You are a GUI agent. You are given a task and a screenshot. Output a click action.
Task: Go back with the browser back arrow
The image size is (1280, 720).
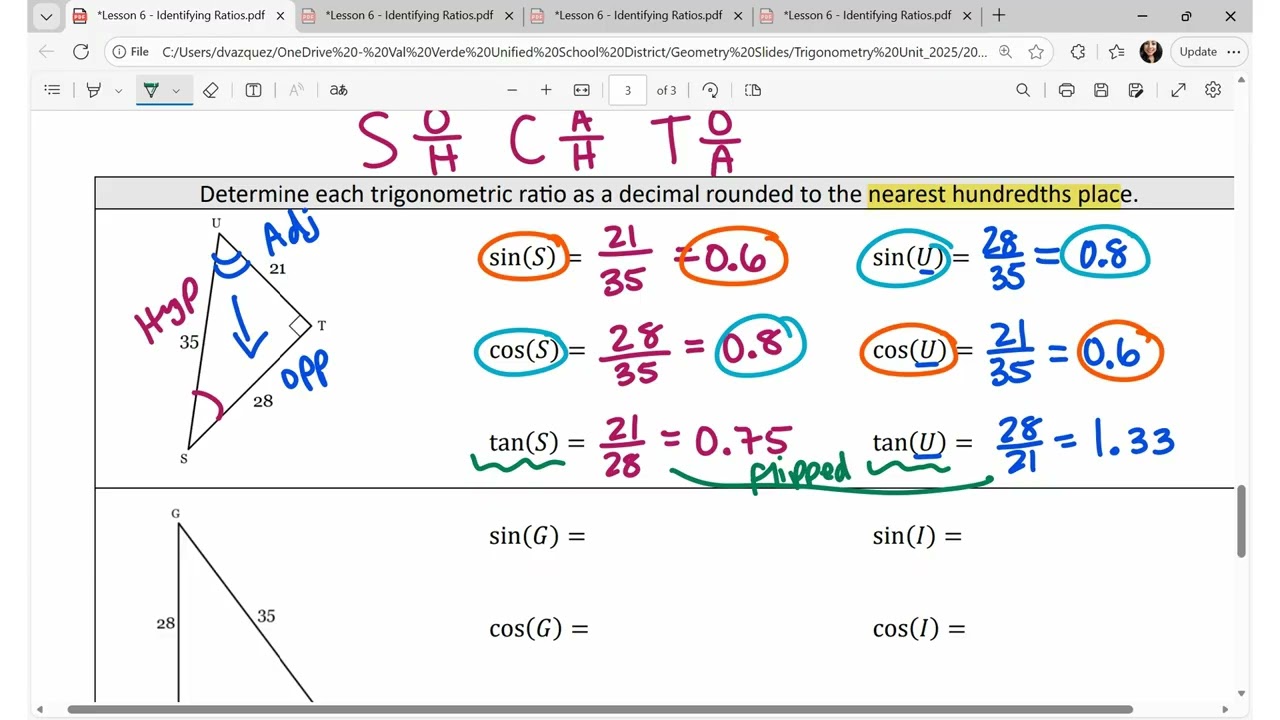46,52
